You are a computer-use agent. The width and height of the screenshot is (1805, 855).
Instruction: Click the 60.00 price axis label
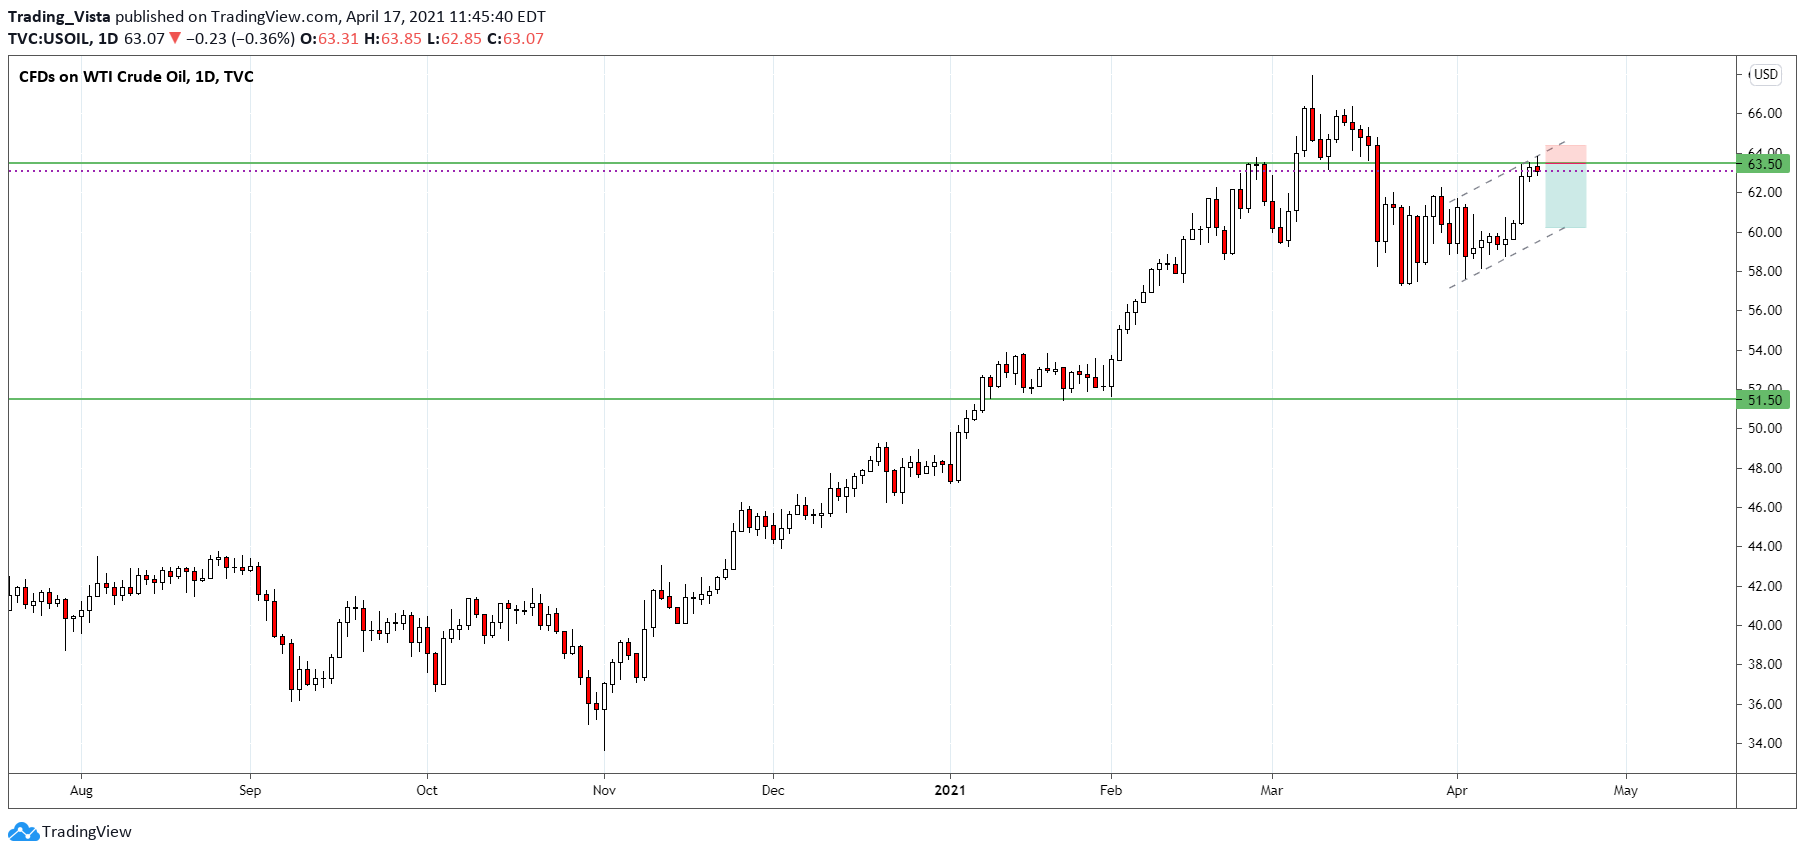click(1765, 232)
